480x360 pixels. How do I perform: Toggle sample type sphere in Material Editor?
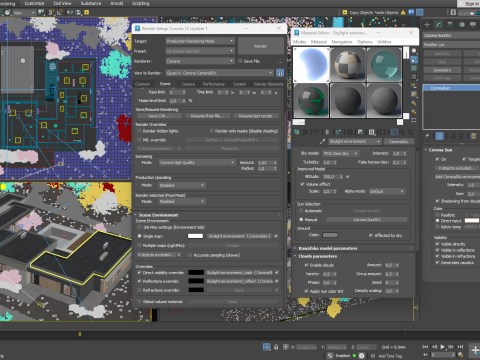[x=414, y=51]
